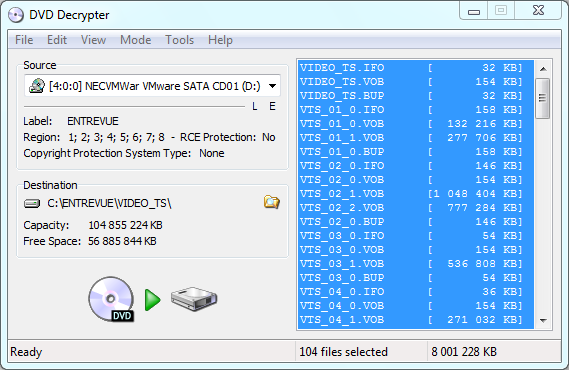Start decrypting with the DVD disc icon
Image resolution: width=569 pixels, height=370 pixels.
coord(112,299)
